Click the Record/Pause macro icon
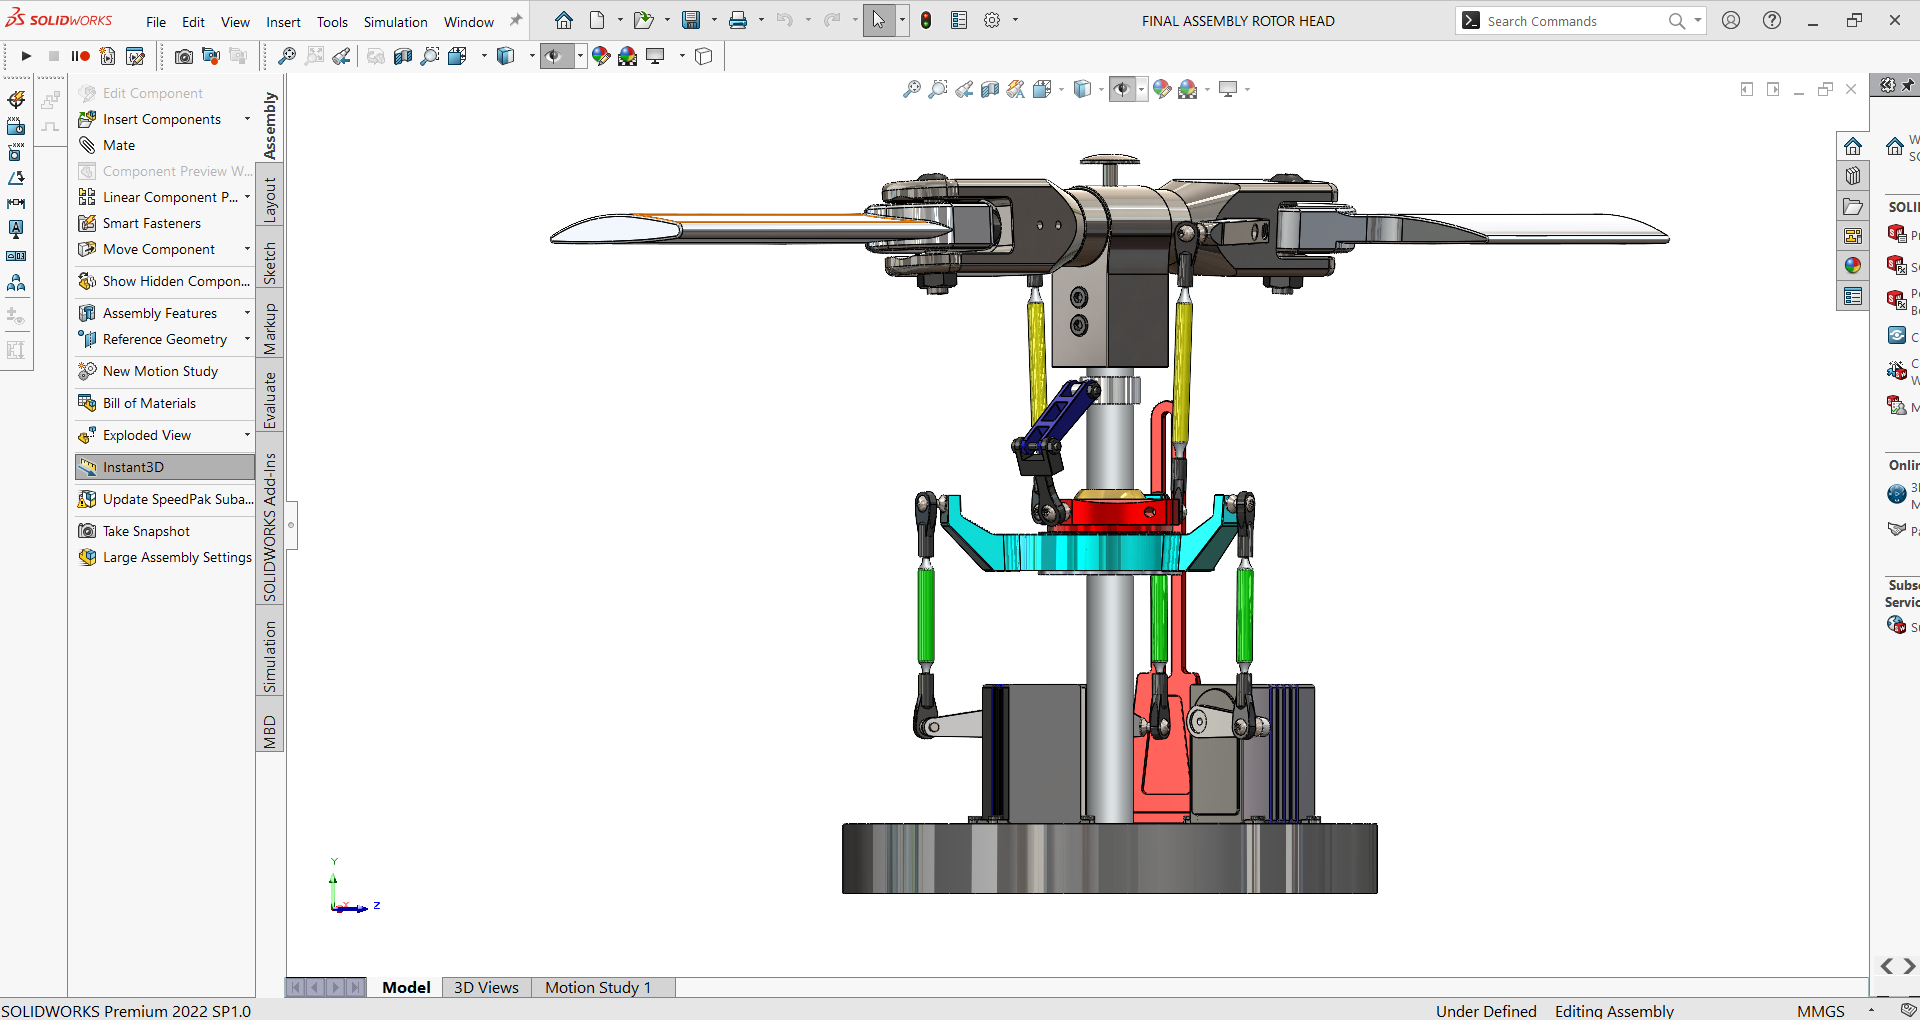The height and width of the screenshot is (1020, 1920). click(81, 56)
